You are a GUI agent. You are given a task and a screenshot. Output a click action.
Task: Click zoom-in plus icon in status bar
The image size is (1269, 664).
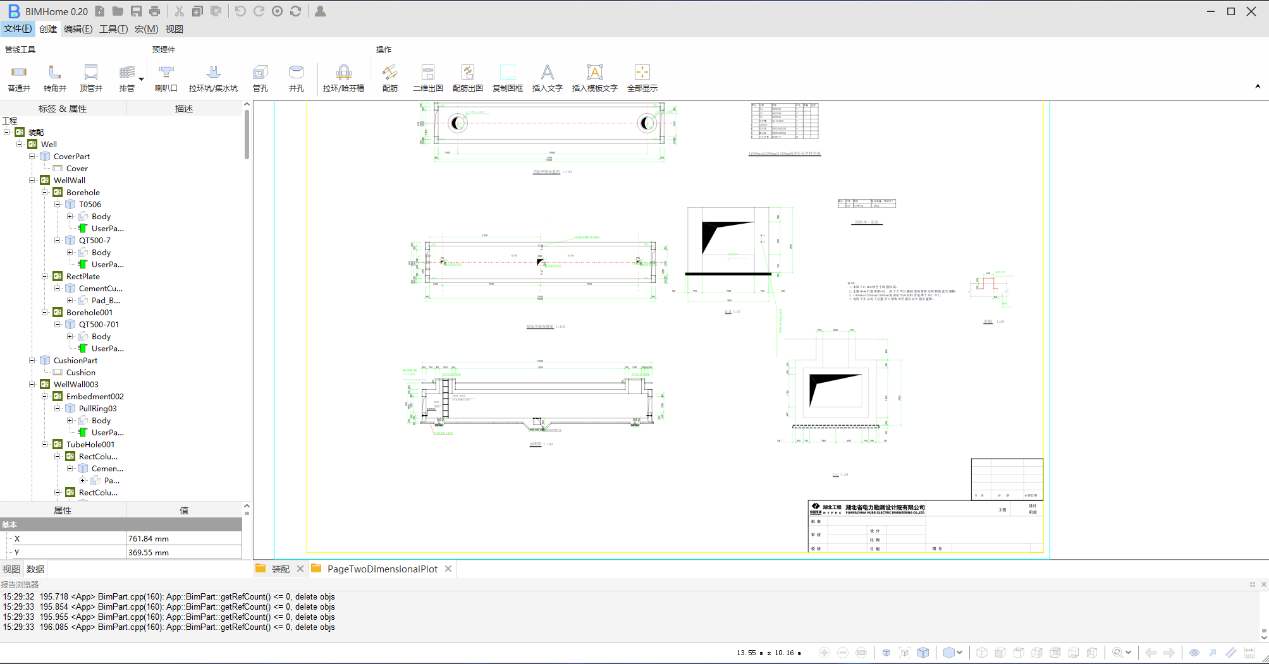pyautogui.click(x=824, y=652)
